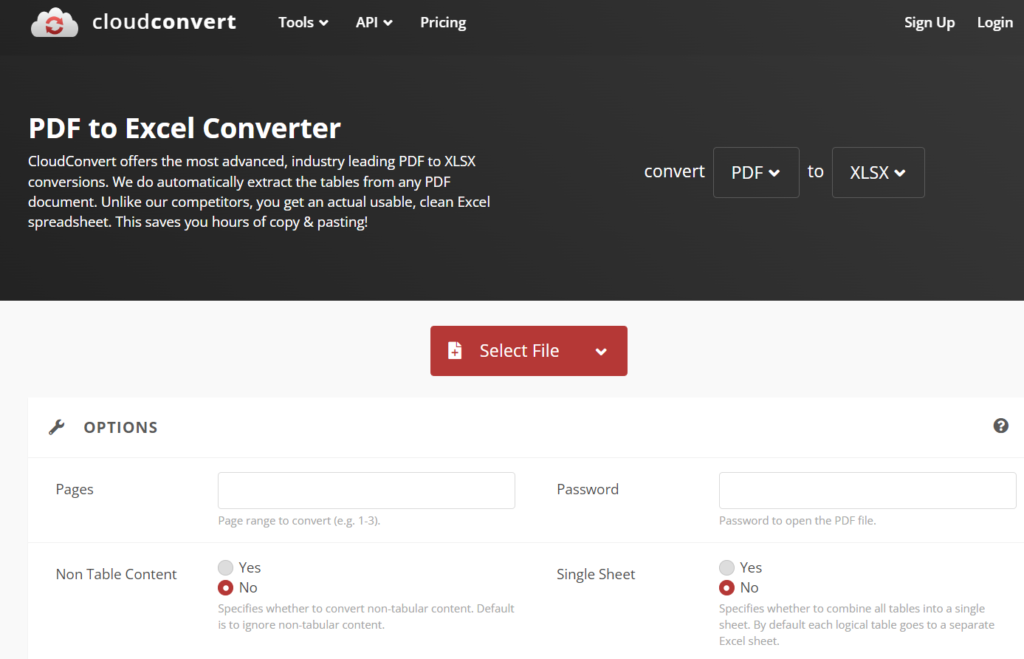Image resolution: width=1024 pixels, height=659 pixels.
Task: Open the Tools menu
Action: click(302, 22)
